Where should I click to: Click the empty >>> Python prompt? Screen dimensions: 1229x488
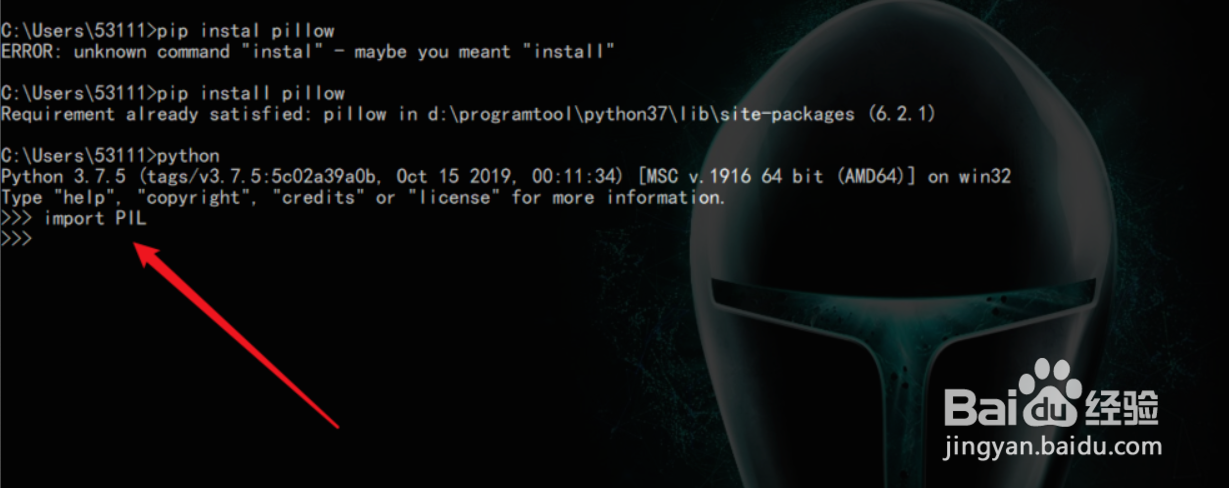(x=17, y=240)
